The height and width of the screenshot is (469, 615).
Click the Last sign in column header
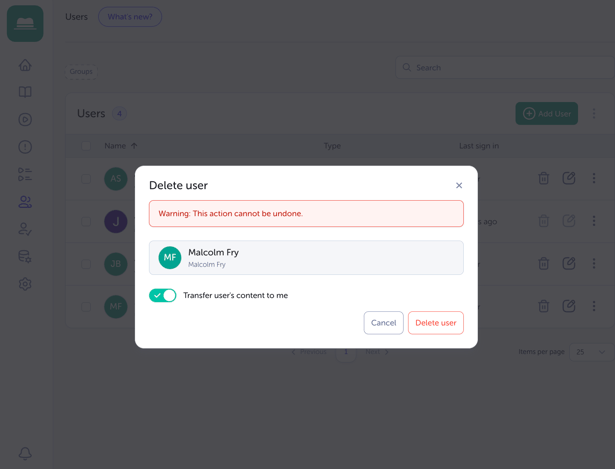pos(479,146)
